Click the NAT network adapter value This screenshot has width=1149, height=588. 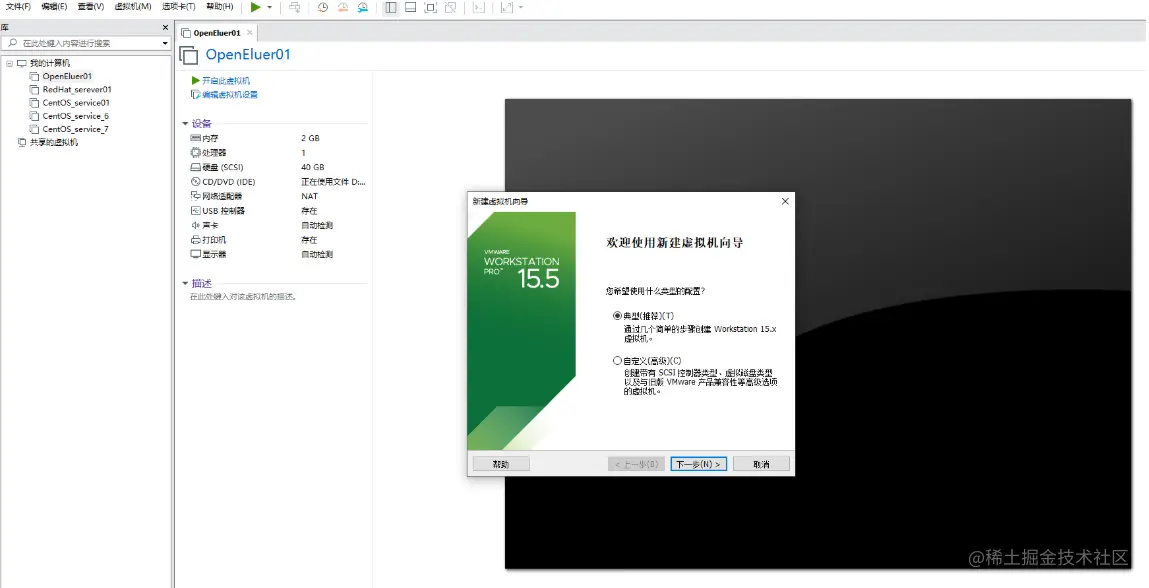pos(309,196)
